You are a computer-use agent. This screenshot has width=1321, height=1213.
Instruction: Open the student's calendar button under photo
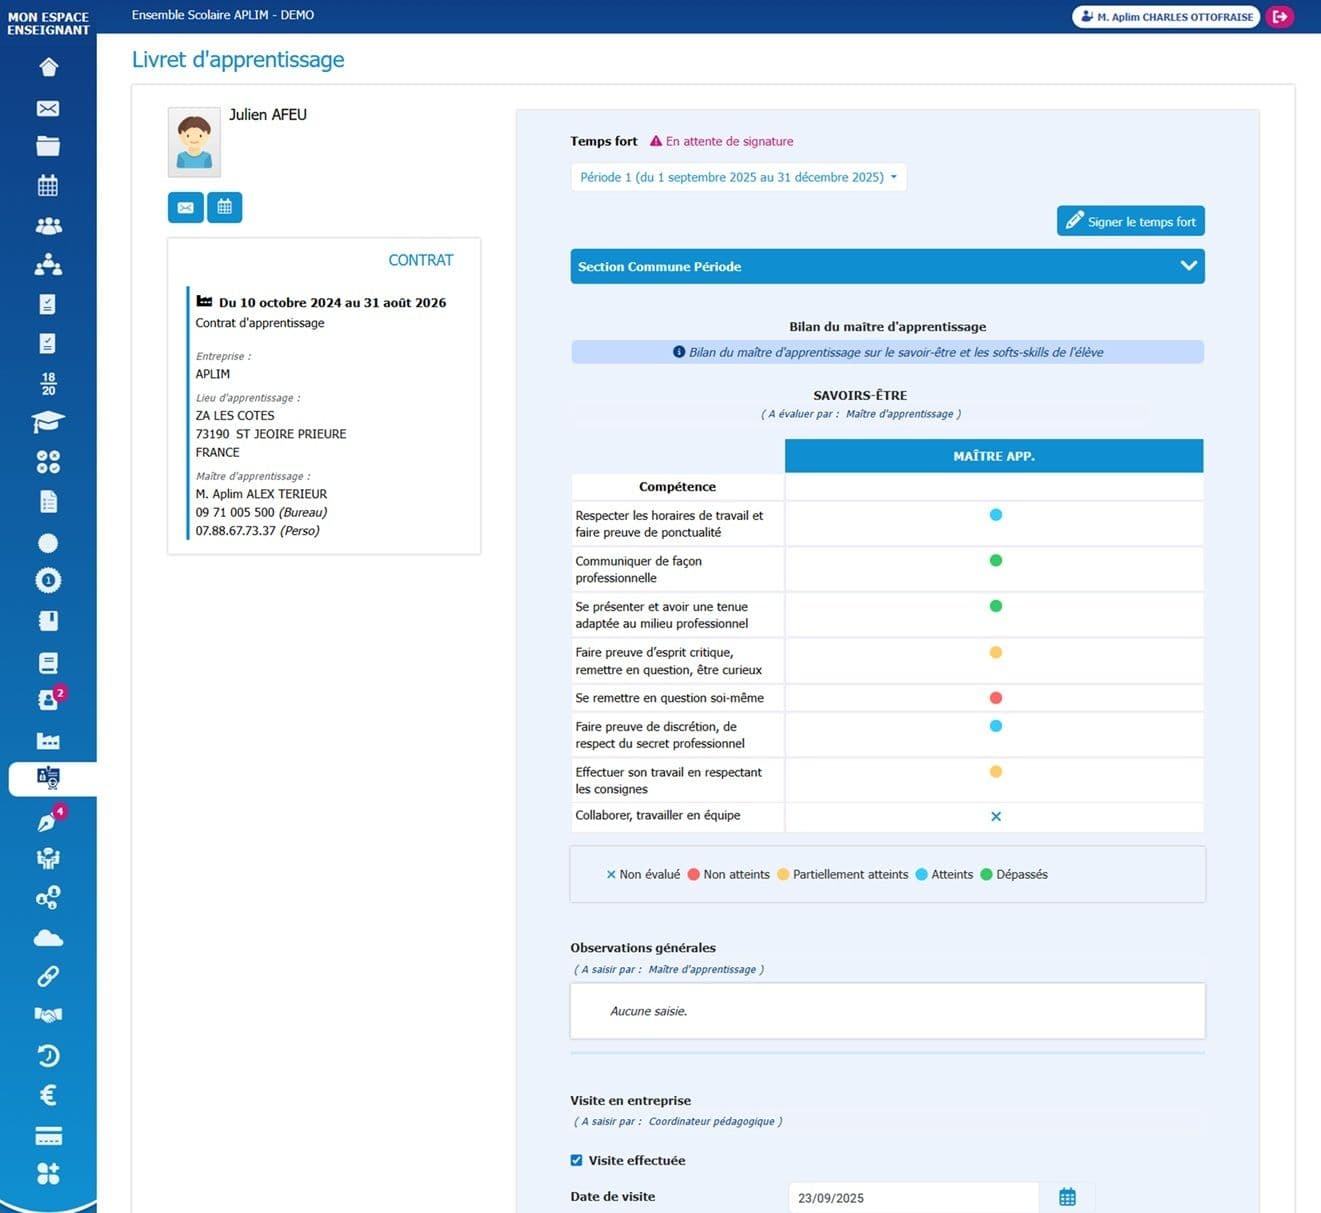pyautogui.click(x=225, y=207)
